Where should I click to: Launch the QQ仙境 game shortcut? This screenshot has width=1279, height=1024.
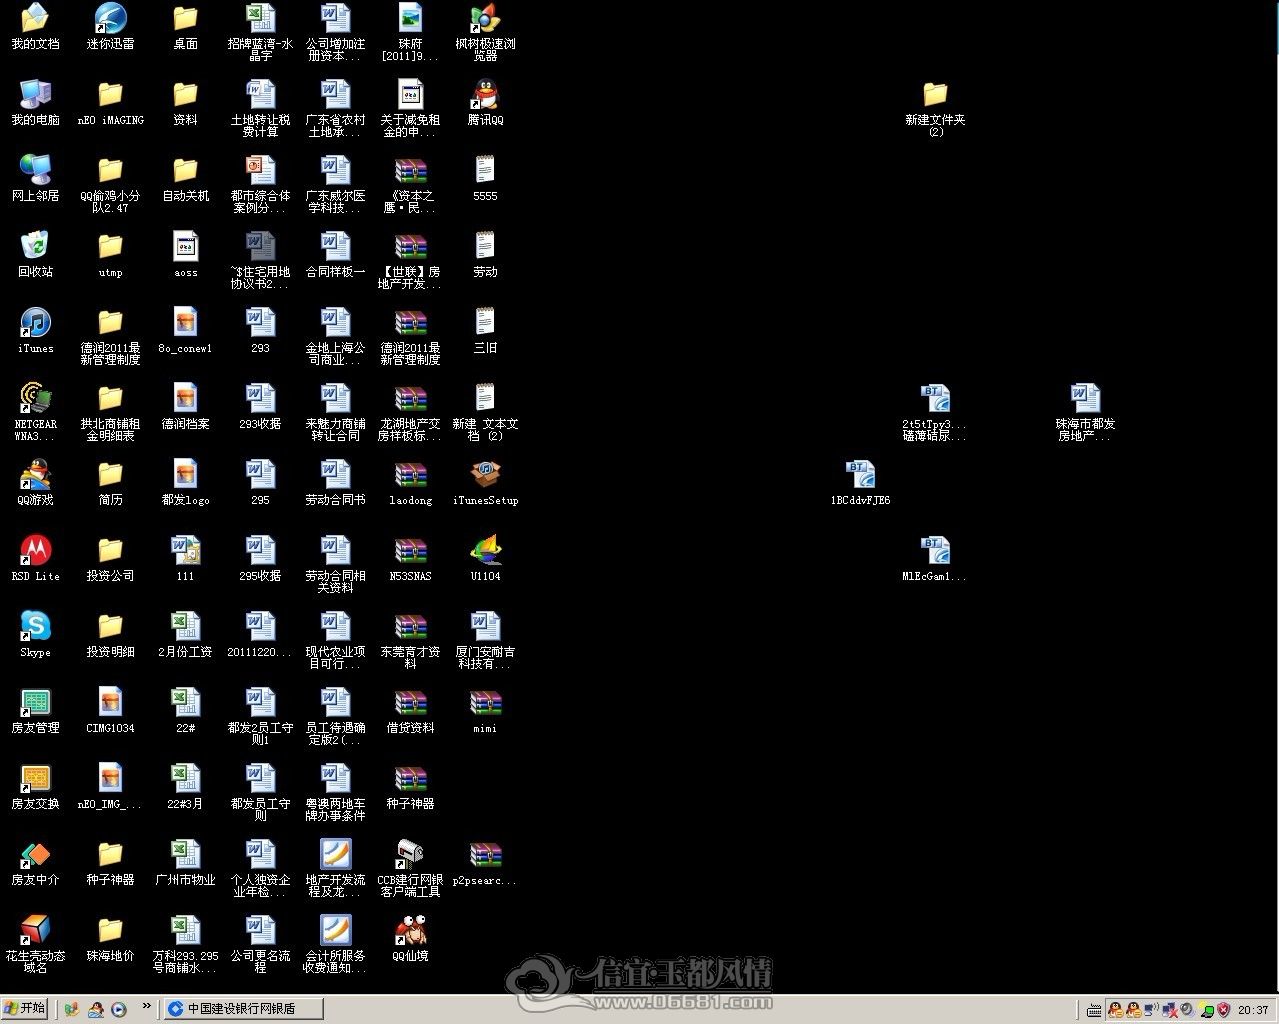pos(410,938)
